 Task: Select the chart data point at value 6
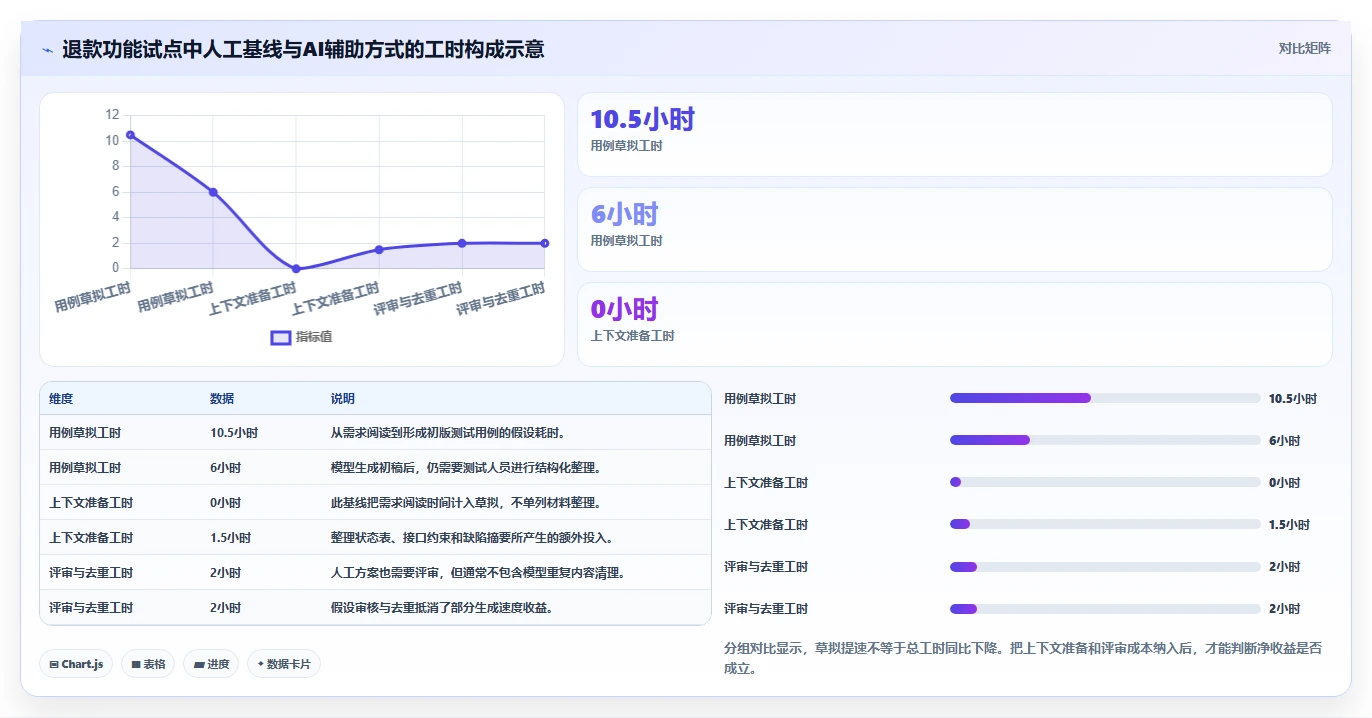(x=213, y=192)
